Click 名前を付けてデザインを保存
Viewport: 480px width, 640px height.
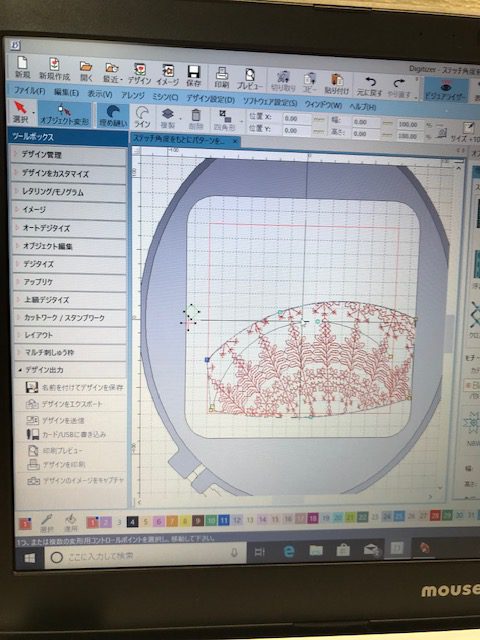click(74, 387)
